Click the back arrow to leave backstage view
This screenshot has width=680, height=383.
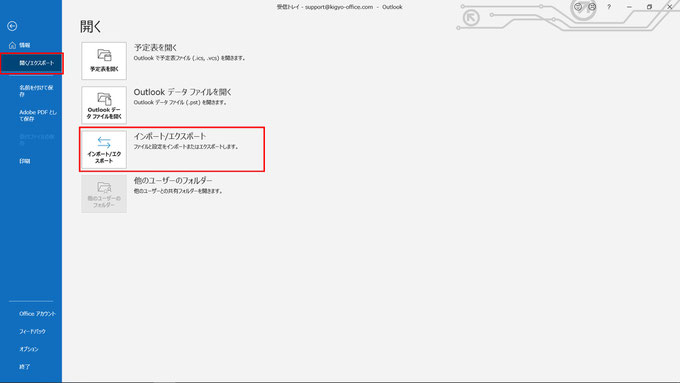[x=12, y=26]
